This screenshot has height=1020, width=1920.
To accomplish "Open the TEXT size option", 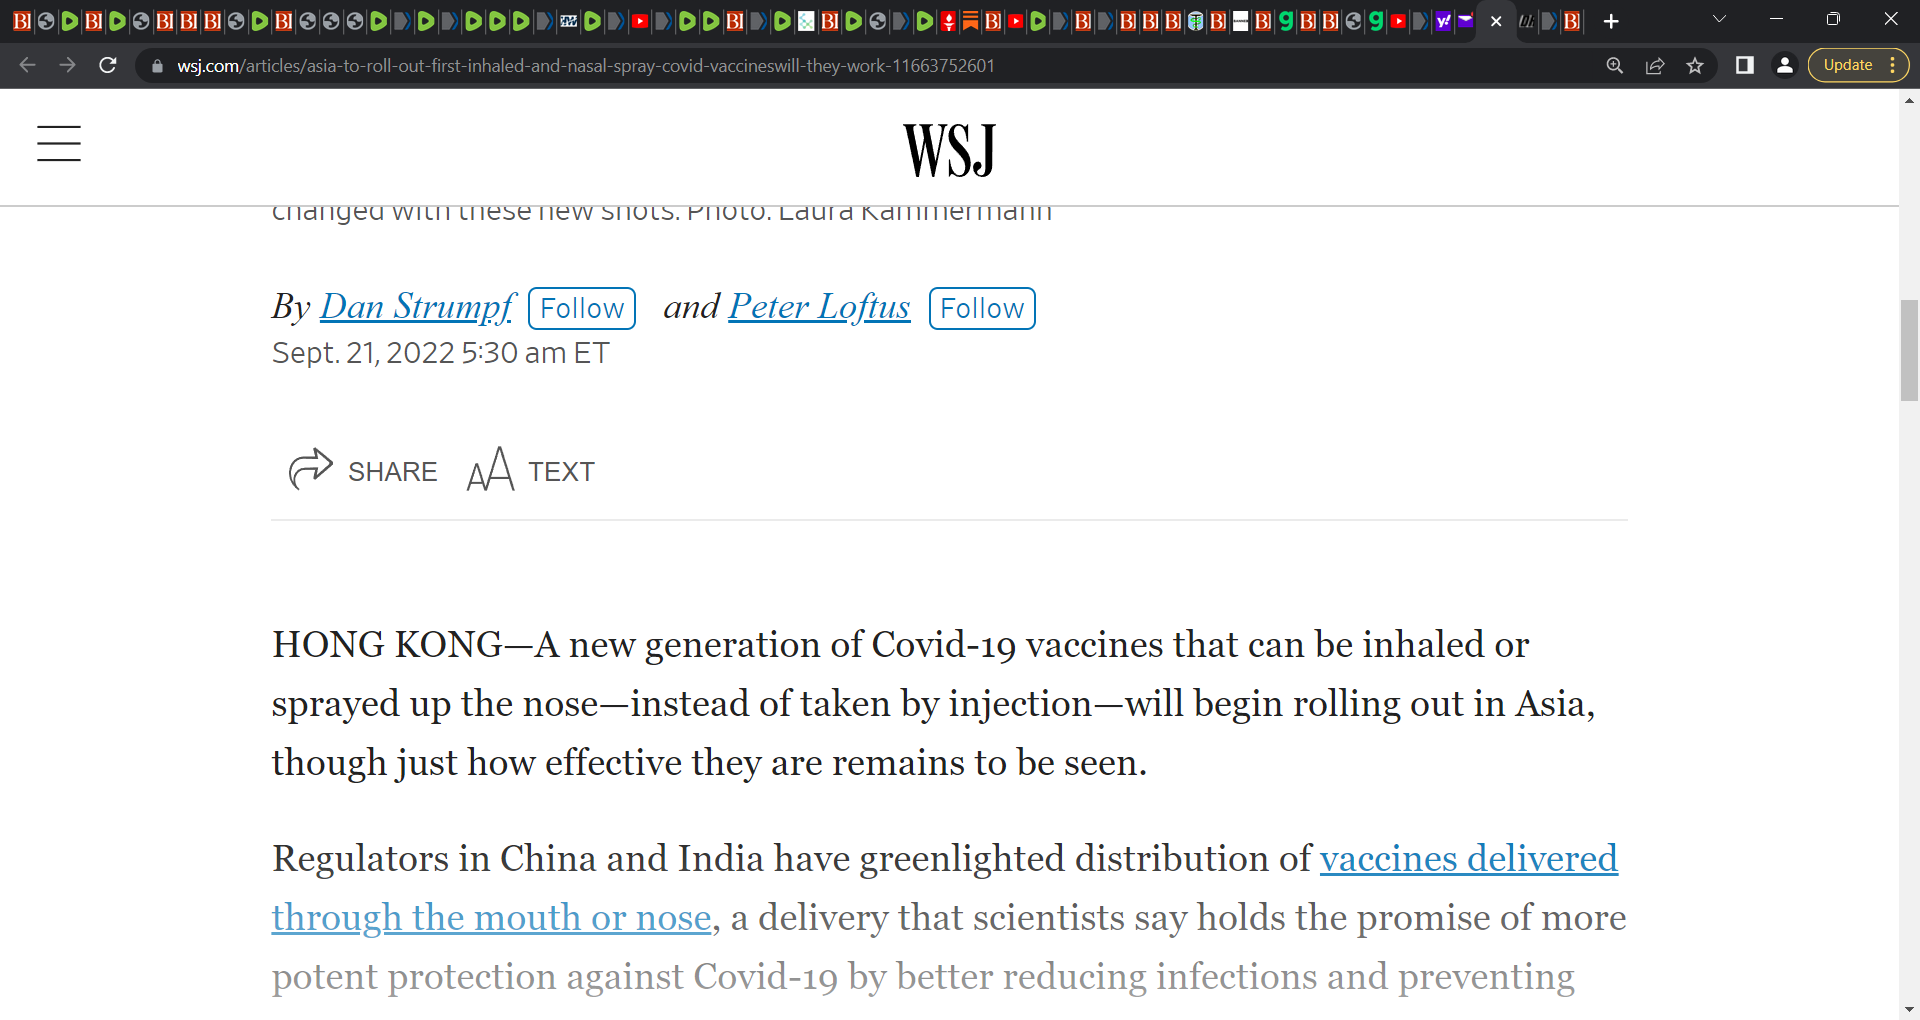I will [x=531, y=470].
